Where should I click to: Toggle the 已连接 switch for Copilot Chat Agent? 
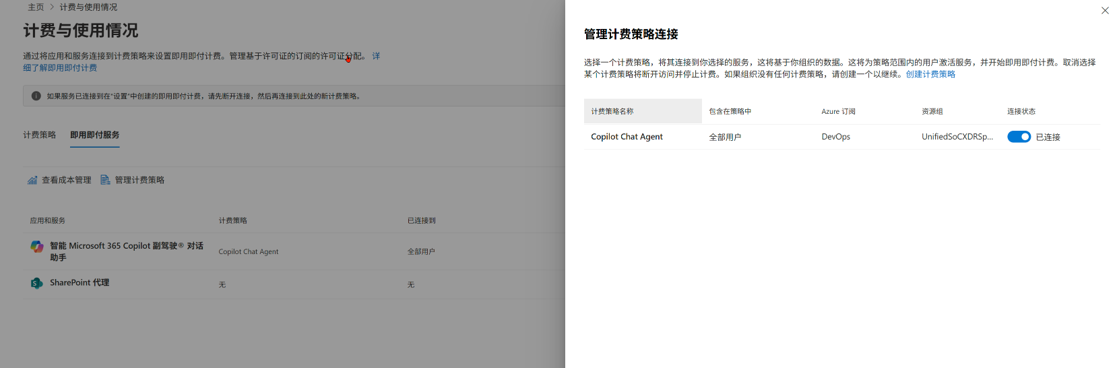[1019, 137]
